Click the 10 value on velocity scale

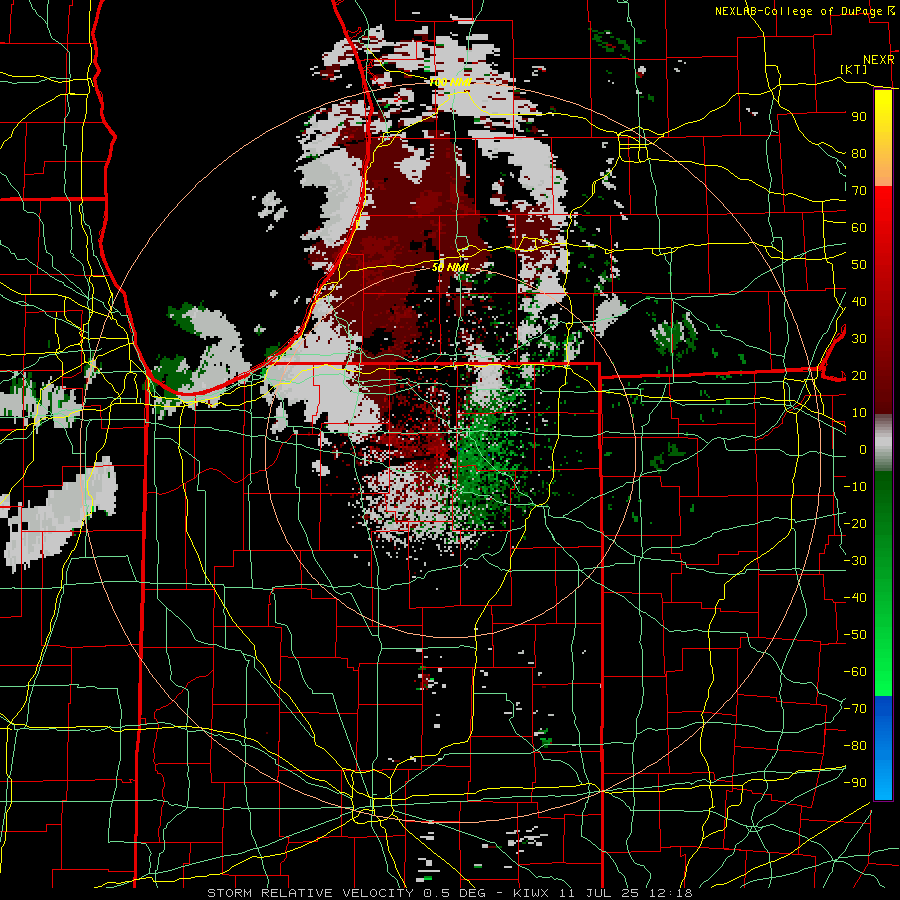point(859,413)
